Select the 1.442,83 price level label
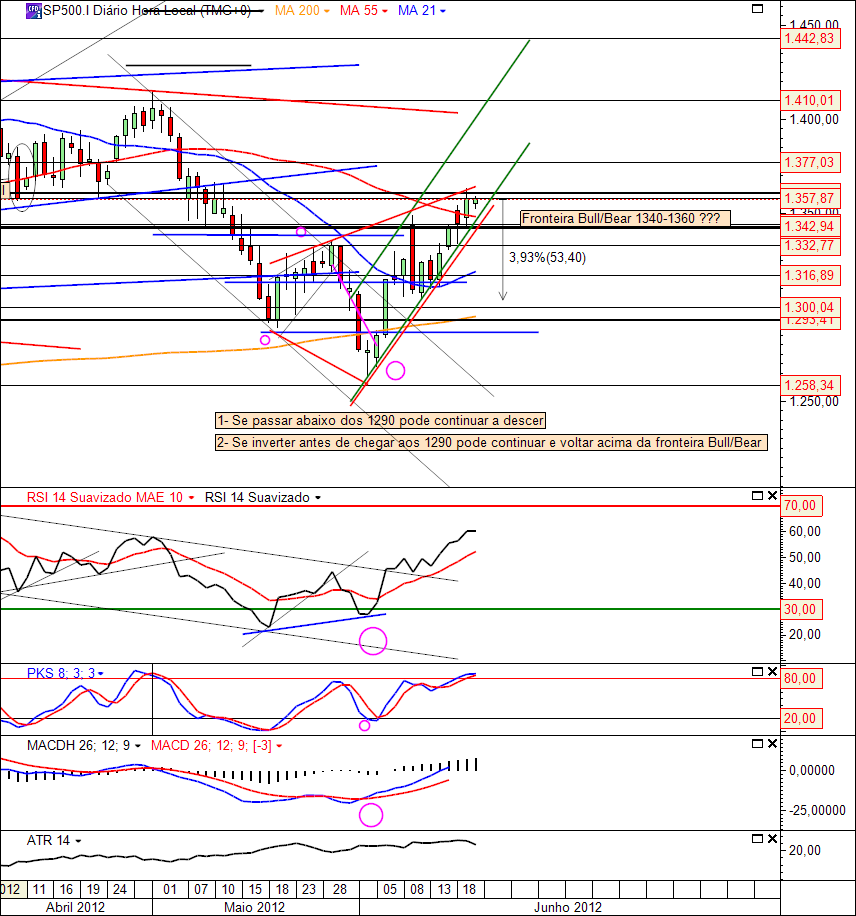The image size is (856, 916). pyautogui.click(x=810, y=39)
